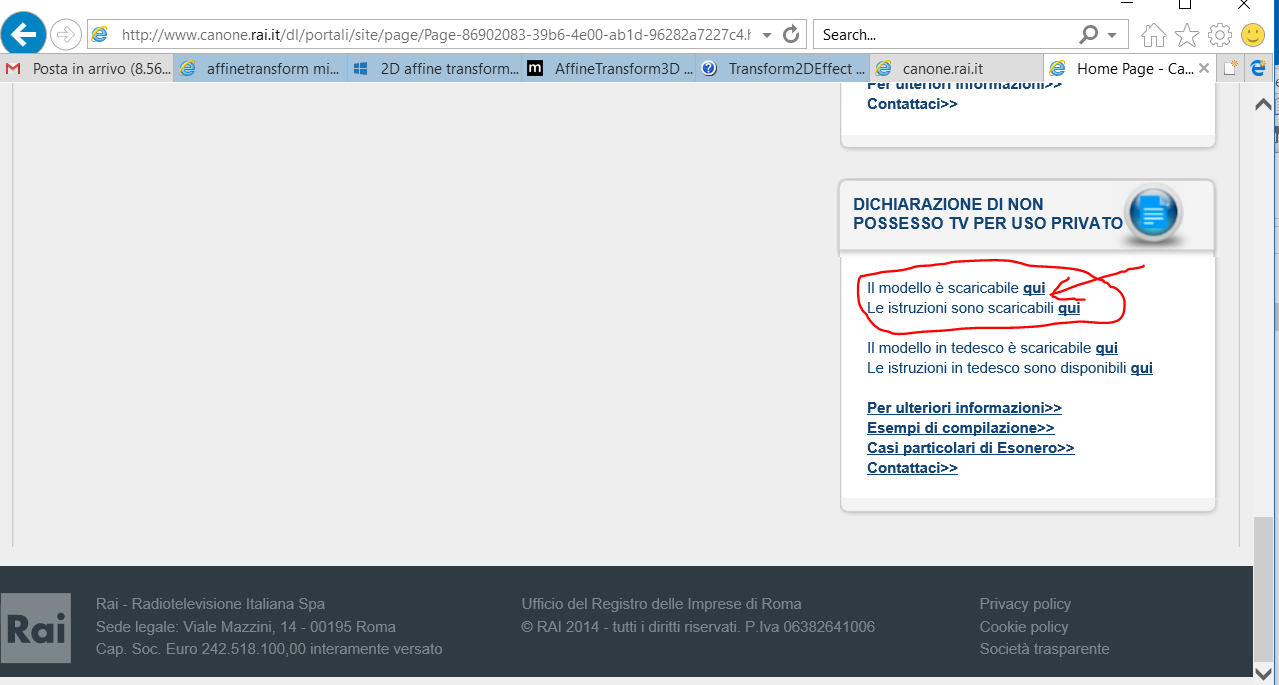Image resolution: width=1279 pixels, height=685 pixels.
Task: Switch to the canone.rai.it tab
Action: pyautogui.click(x=942, y=69)
